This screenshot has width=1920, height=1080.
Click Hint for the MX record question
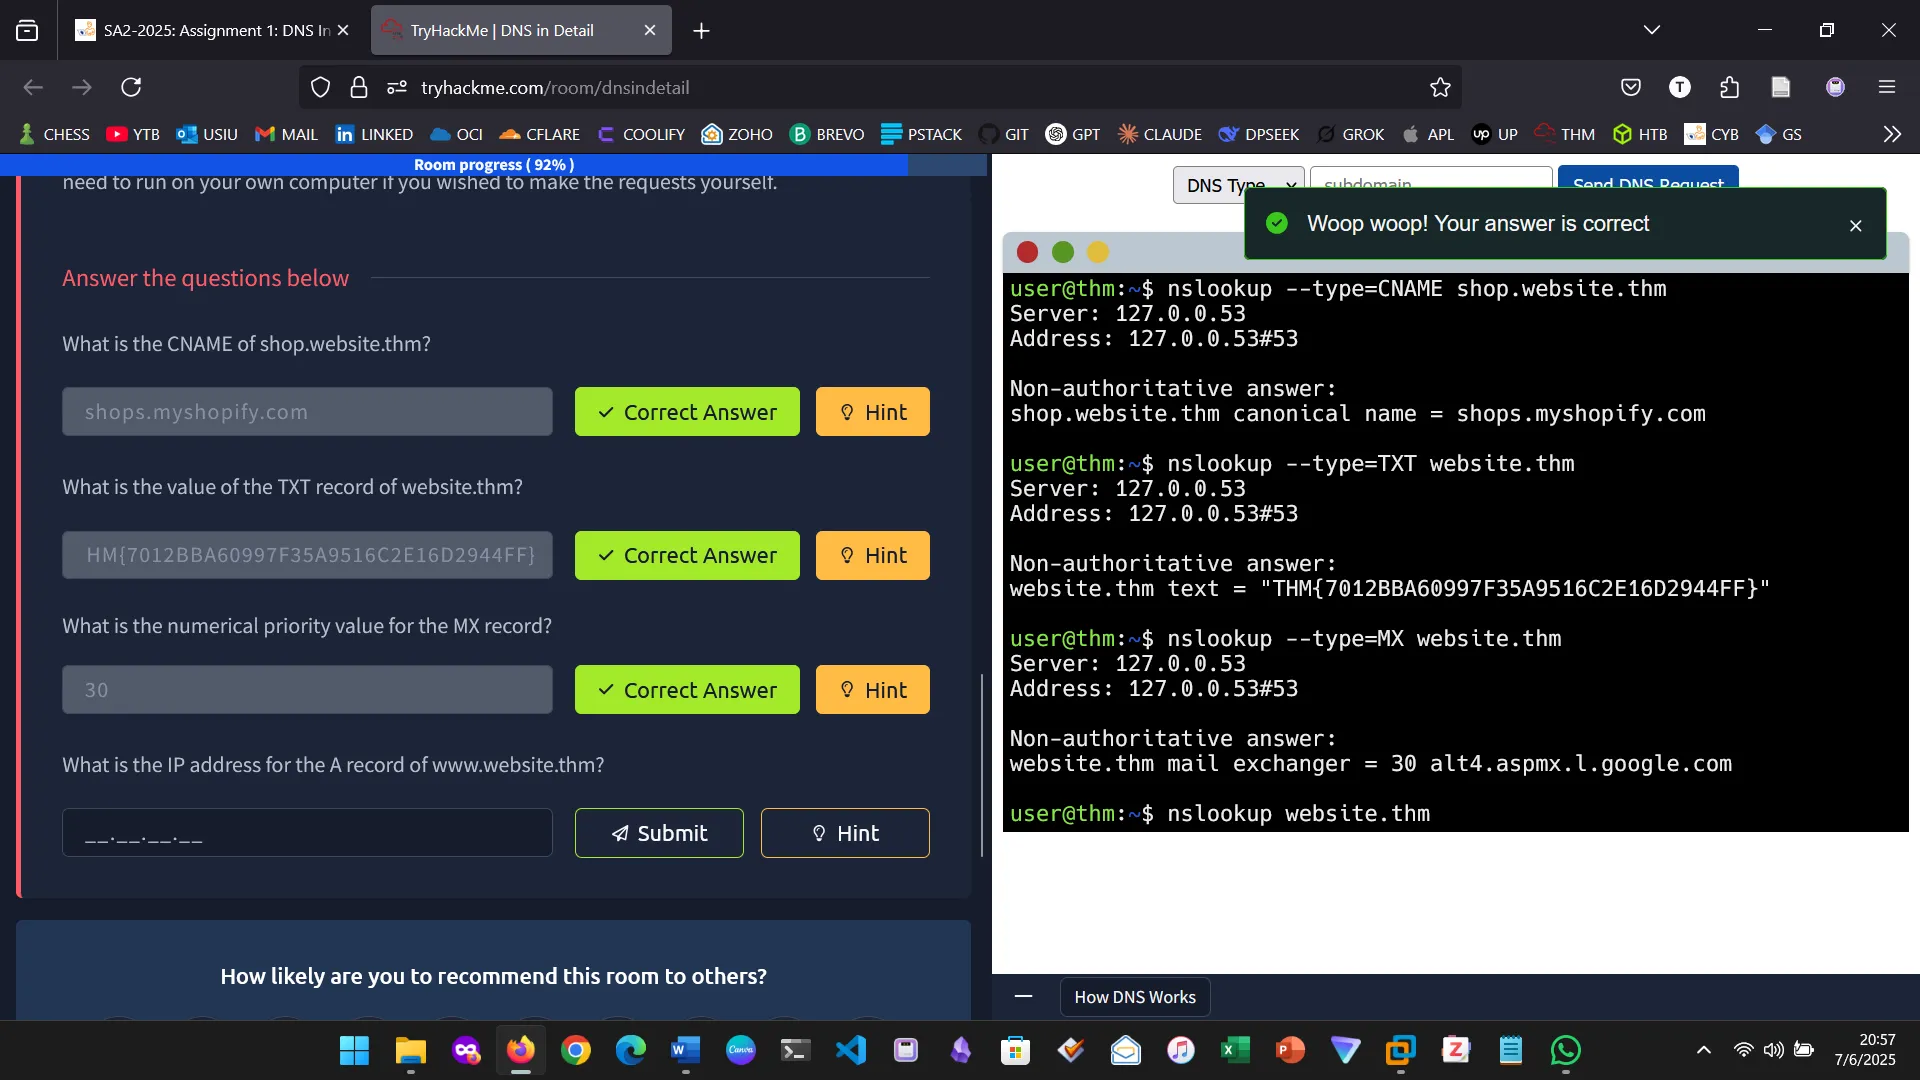[x=871, y=689]
